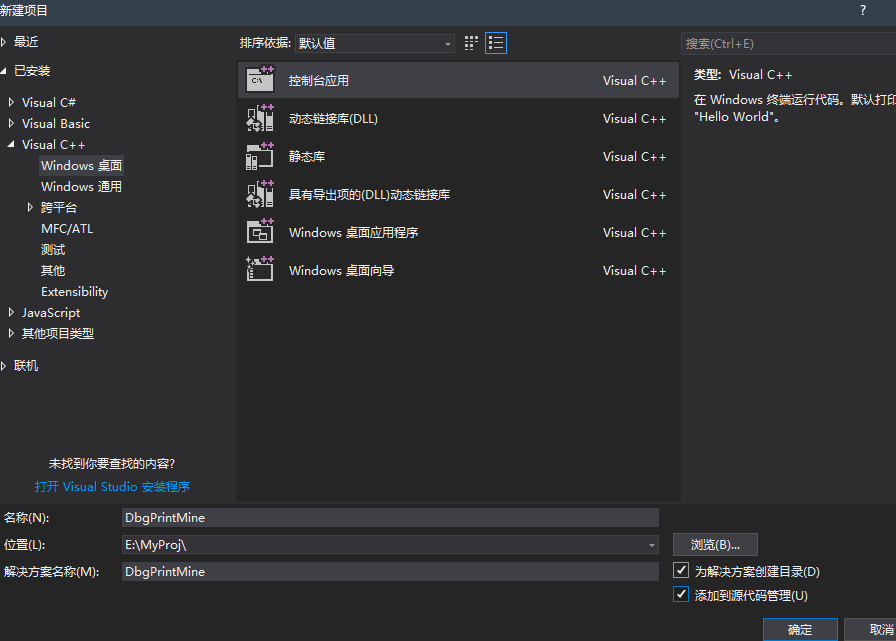Click the Windows 桌面应用程序 template icon
This screenshot has height=641, width=896.
(260, 233)
